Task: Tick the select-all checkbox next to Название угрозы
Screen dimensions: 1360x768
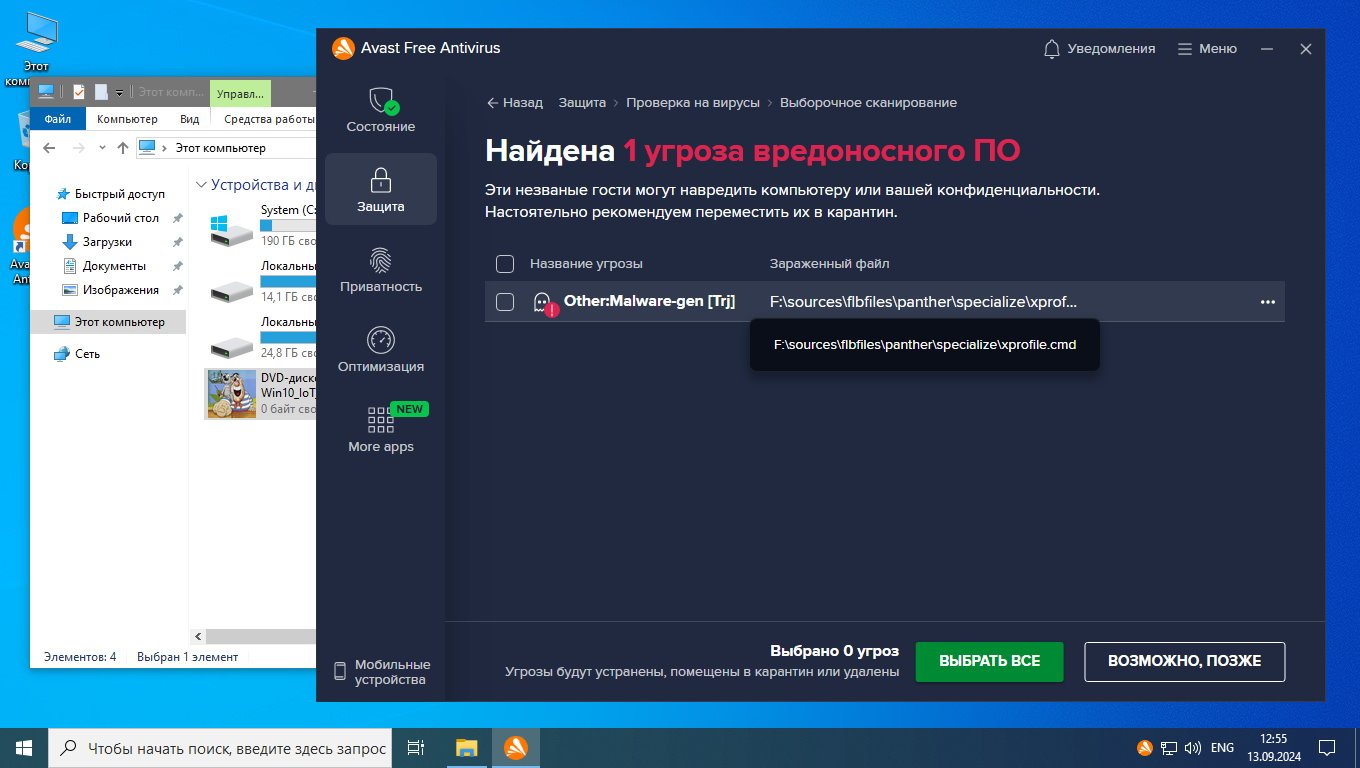Action: click(x=505, y=264)
